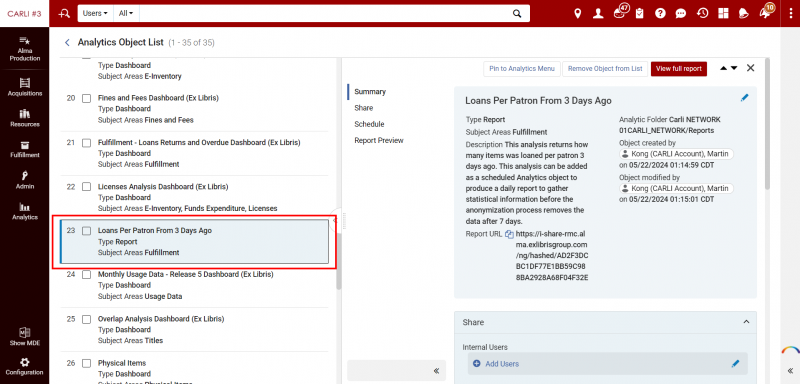
Task: Open the Acquisitions sidebar menu
Action: tap(24, 87)
